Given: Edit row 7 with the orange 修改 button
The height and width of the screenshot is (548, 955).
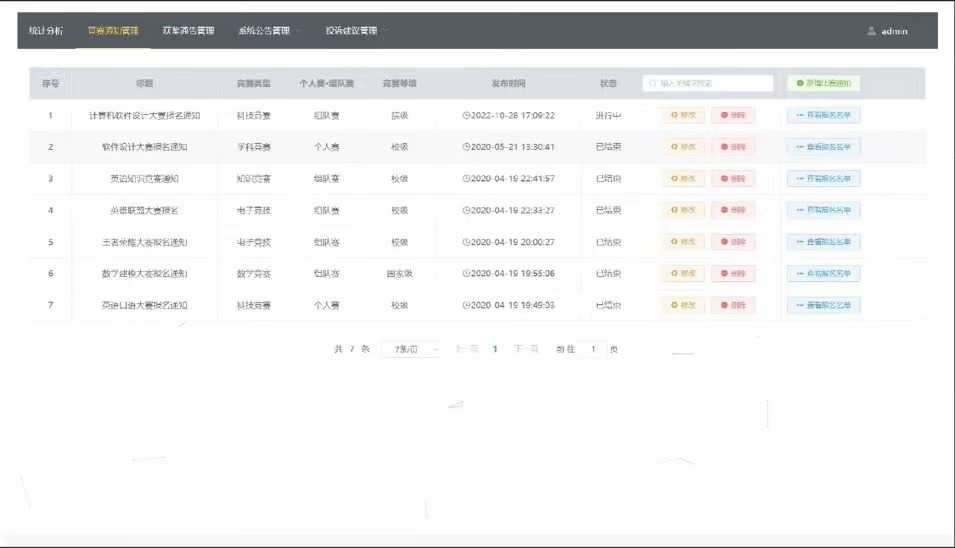Looking at the screenshot, I should (x=683, y=305).
